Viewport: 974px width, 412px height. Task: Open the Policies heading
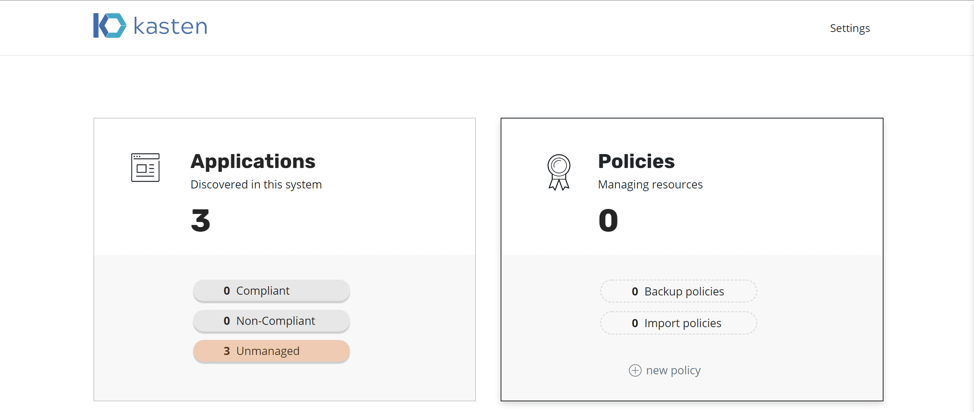coord(636,161)
